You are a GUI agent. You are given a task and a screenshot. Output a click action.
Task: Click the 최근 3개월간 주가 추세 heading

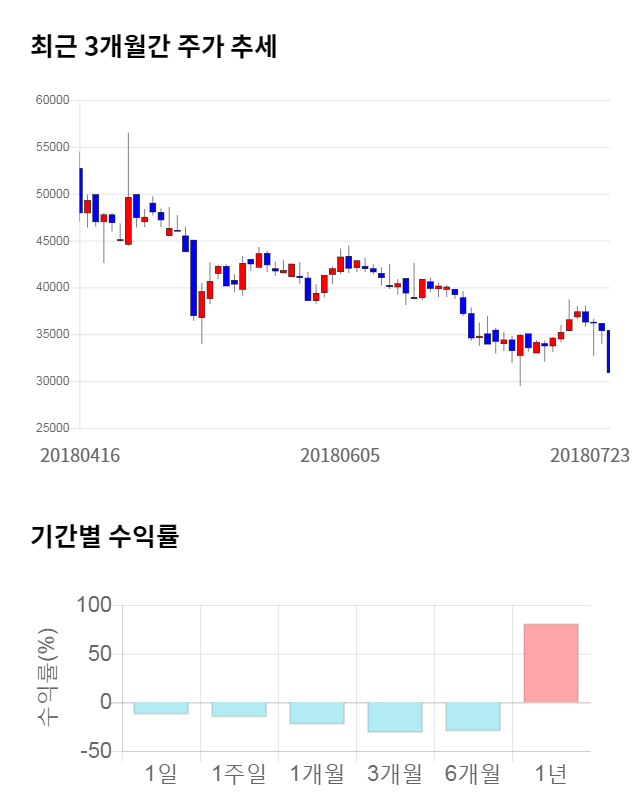pos(154,46)
